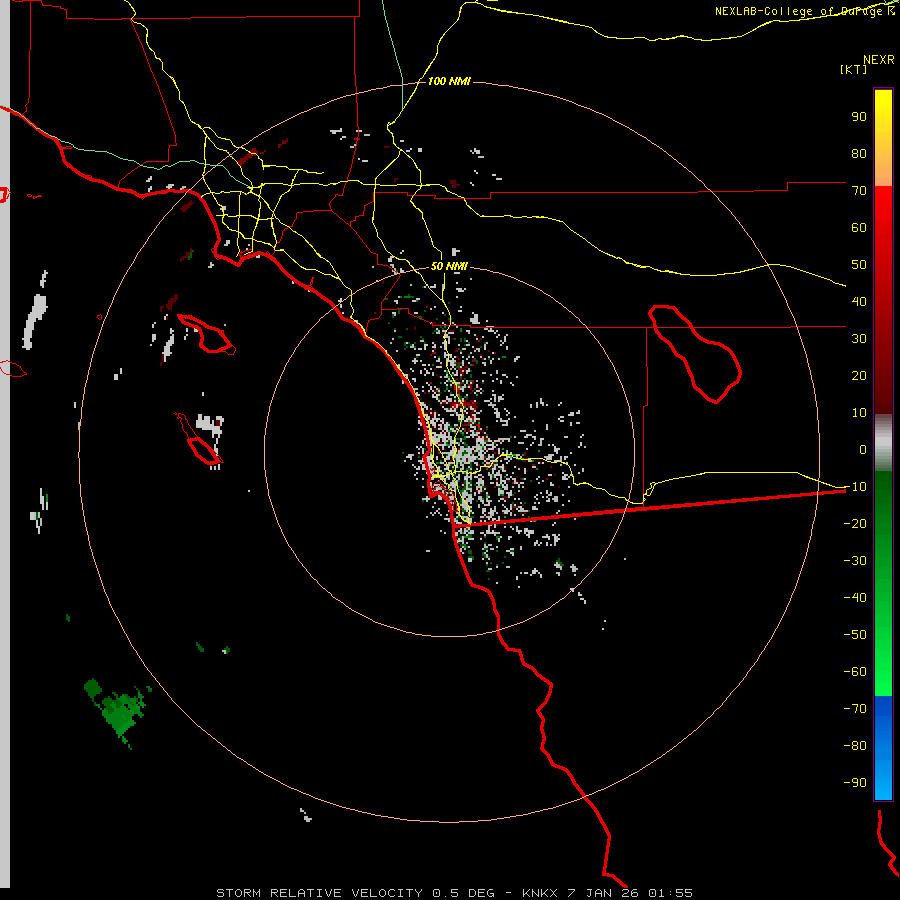Select the 80 label on the velocity scale

pos(859,153)
